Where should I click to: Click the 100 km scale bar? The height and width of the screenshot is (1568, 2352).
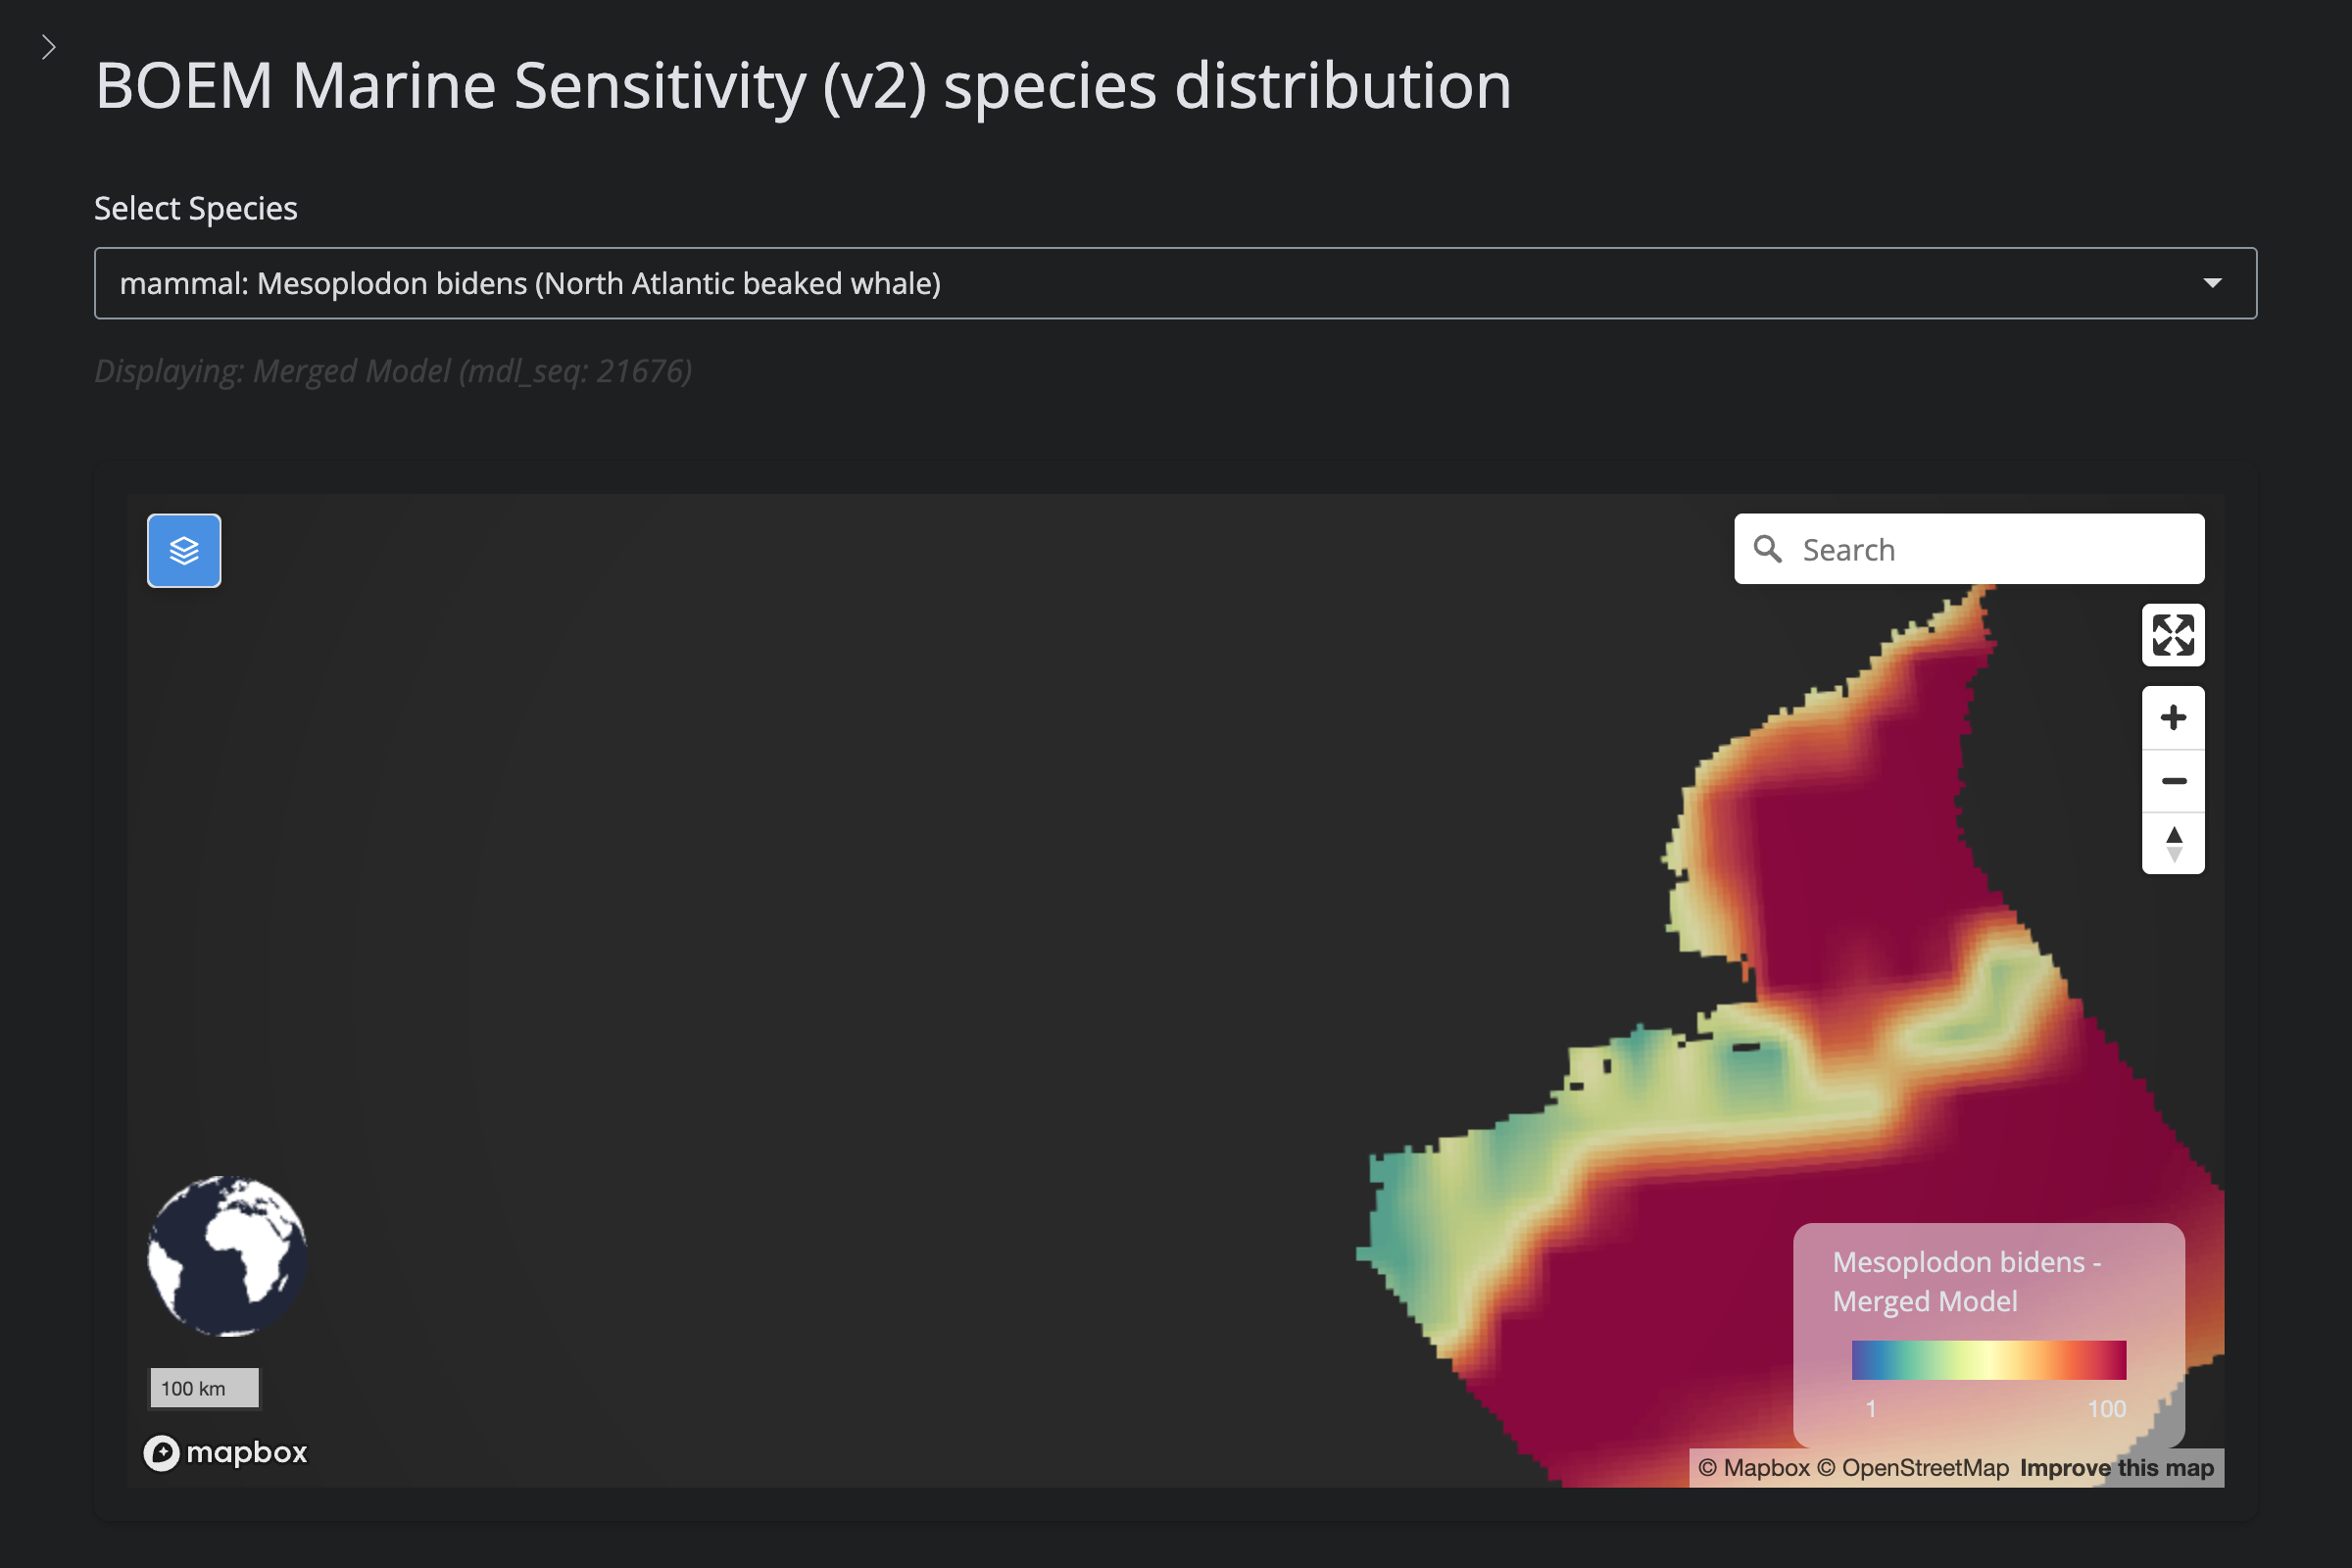pos(204,1388)
